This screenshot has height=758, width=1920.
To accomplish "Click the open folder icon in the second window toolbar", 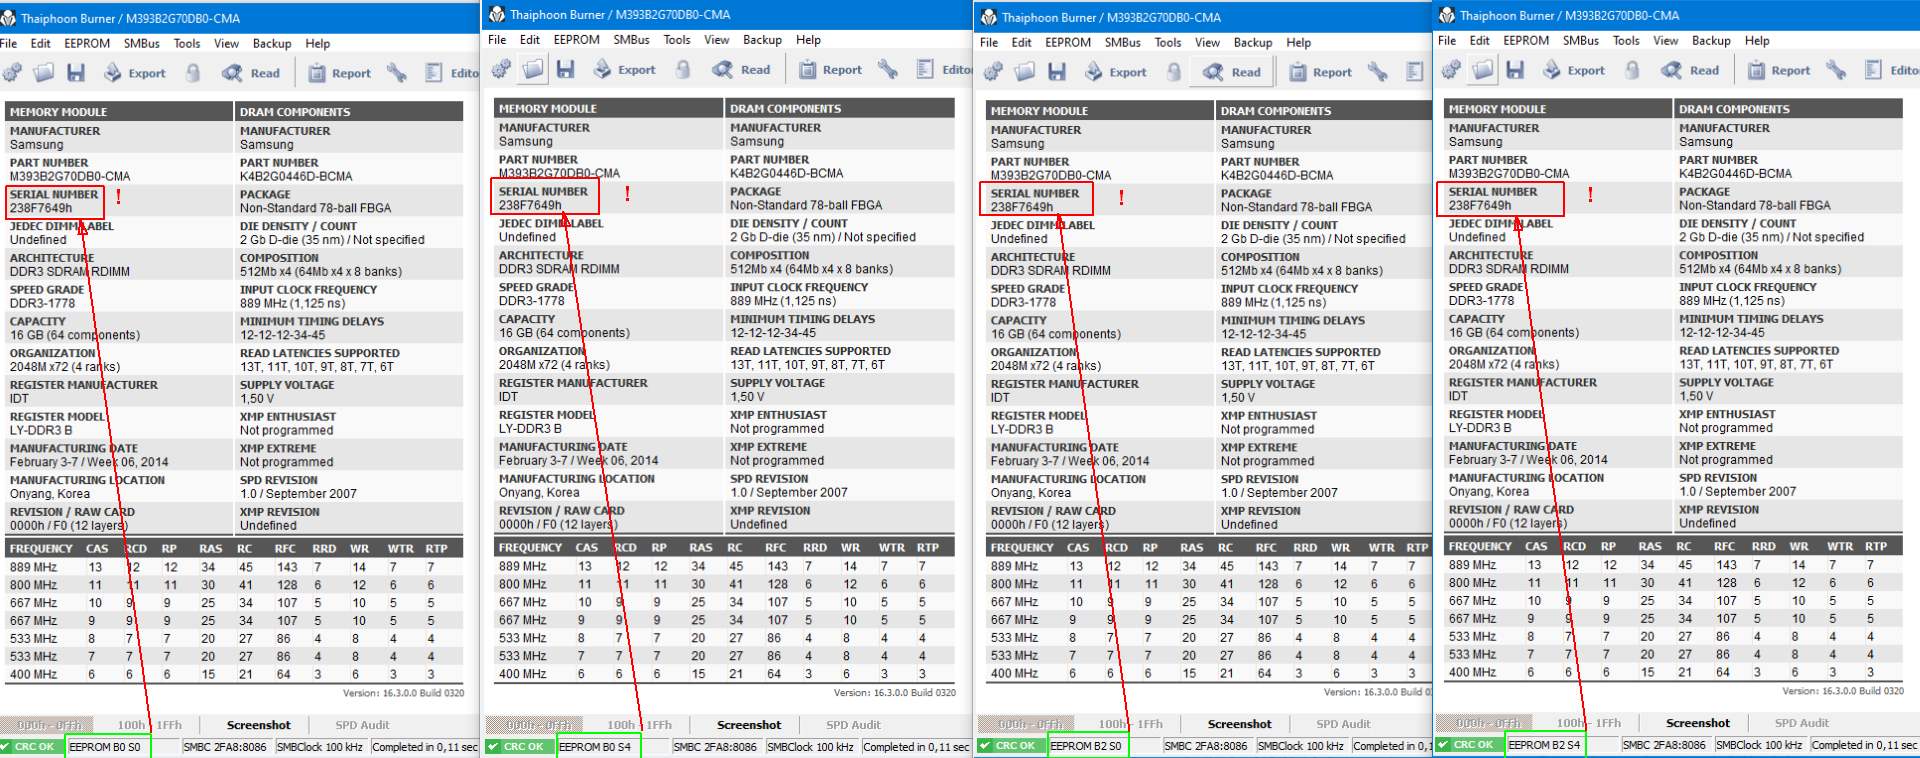I will (533, 69).
